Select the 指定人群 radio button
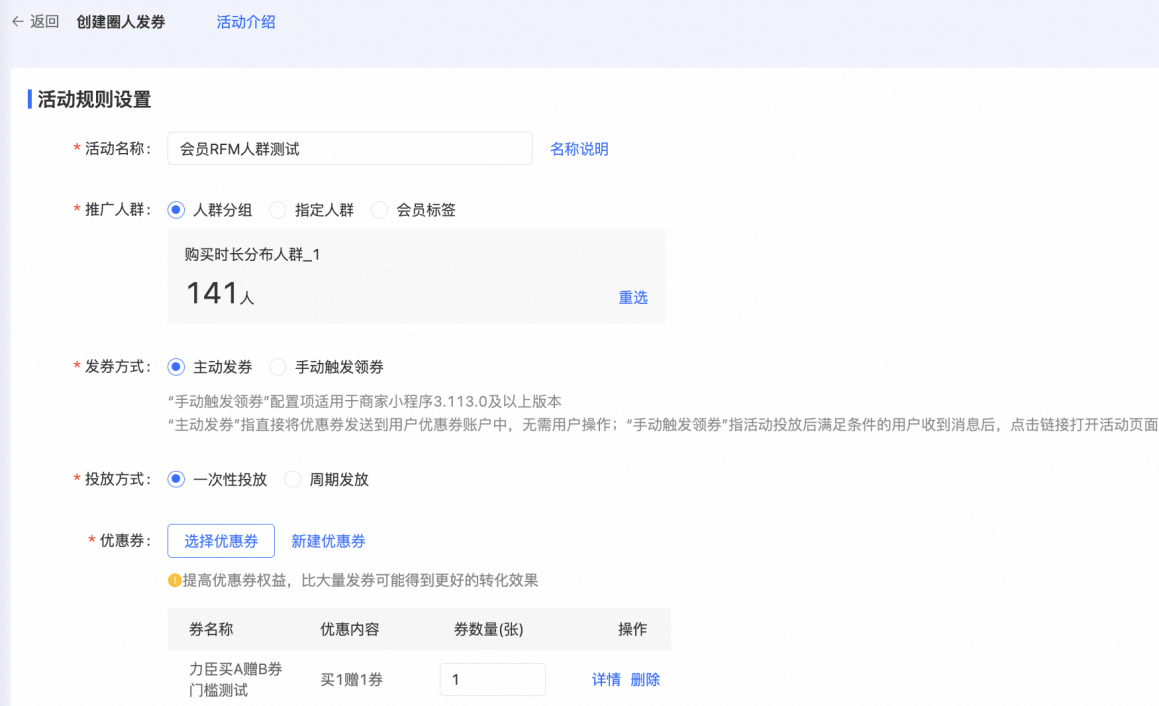The height and width of the screenshot is (706, 1159). click(278, 210)
